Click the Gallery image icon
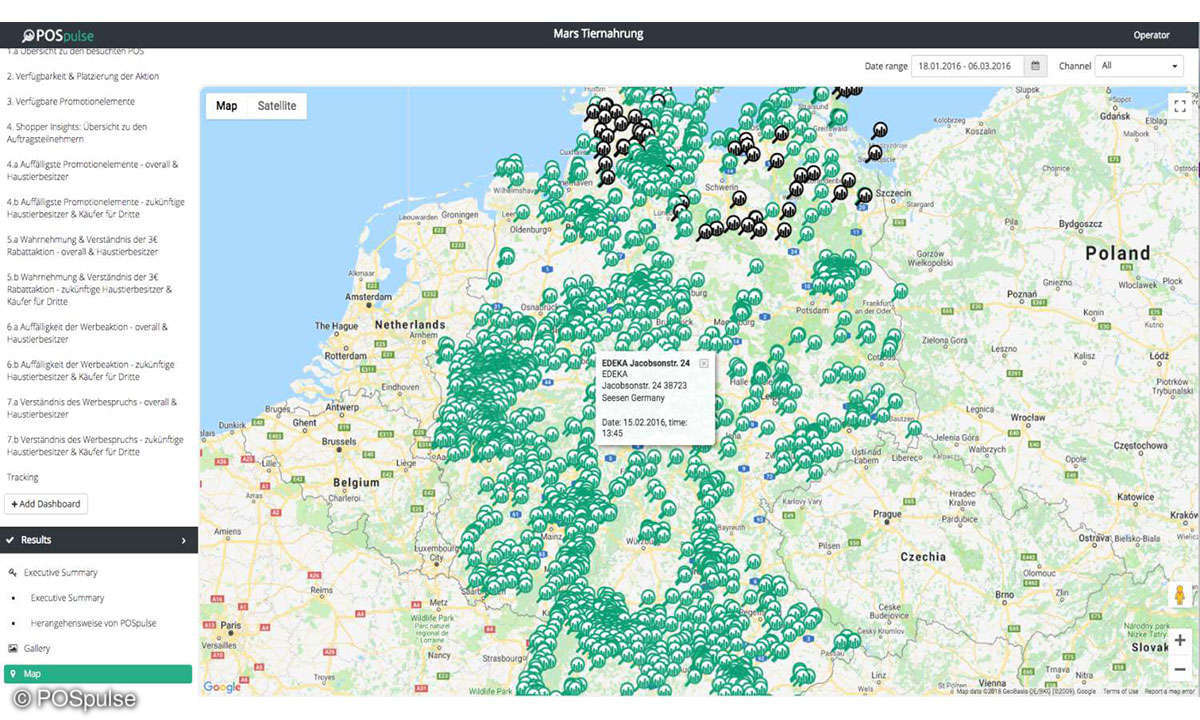Screen dimensions: 1200x720 (13, 649)
